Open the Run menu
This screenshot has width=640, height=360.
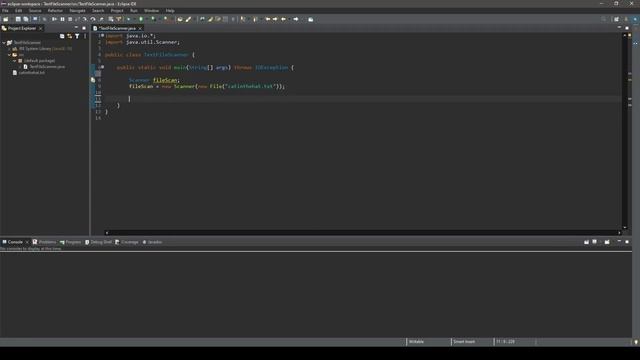134,11
